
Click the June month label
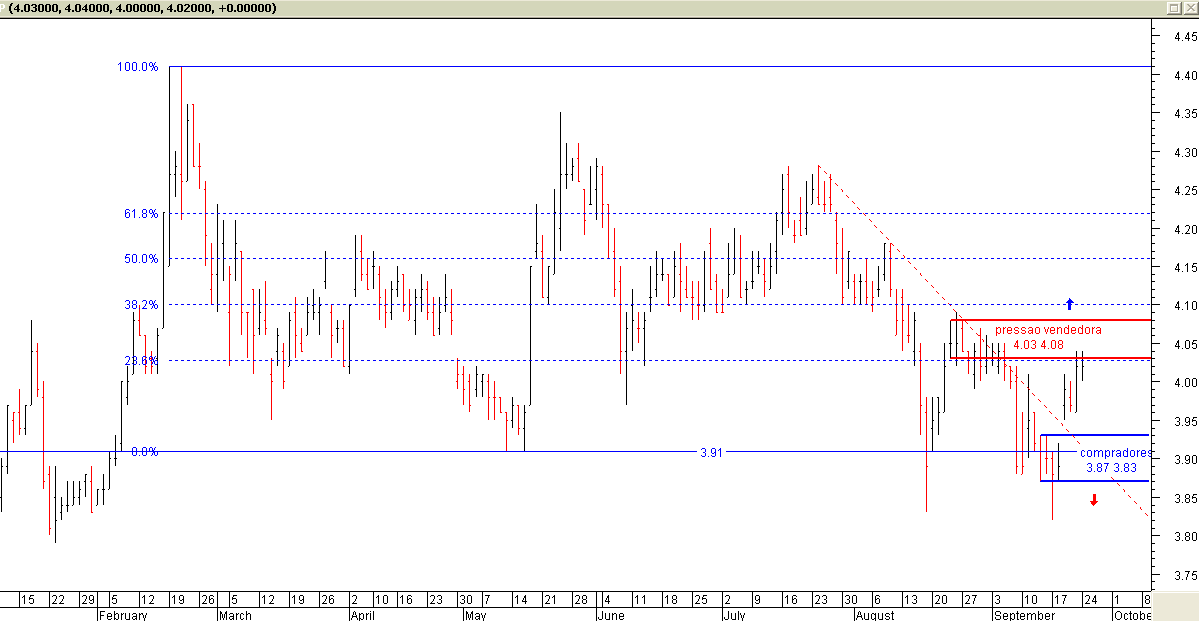point(611,615)
